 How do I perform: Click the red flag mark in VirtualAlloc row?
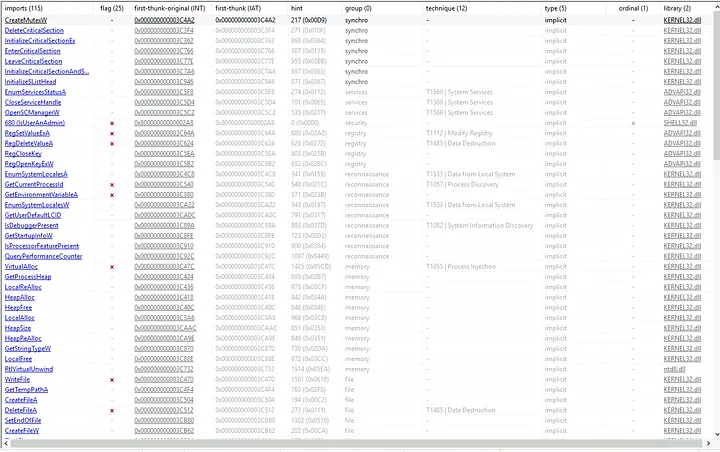click(x=112, y=267)
